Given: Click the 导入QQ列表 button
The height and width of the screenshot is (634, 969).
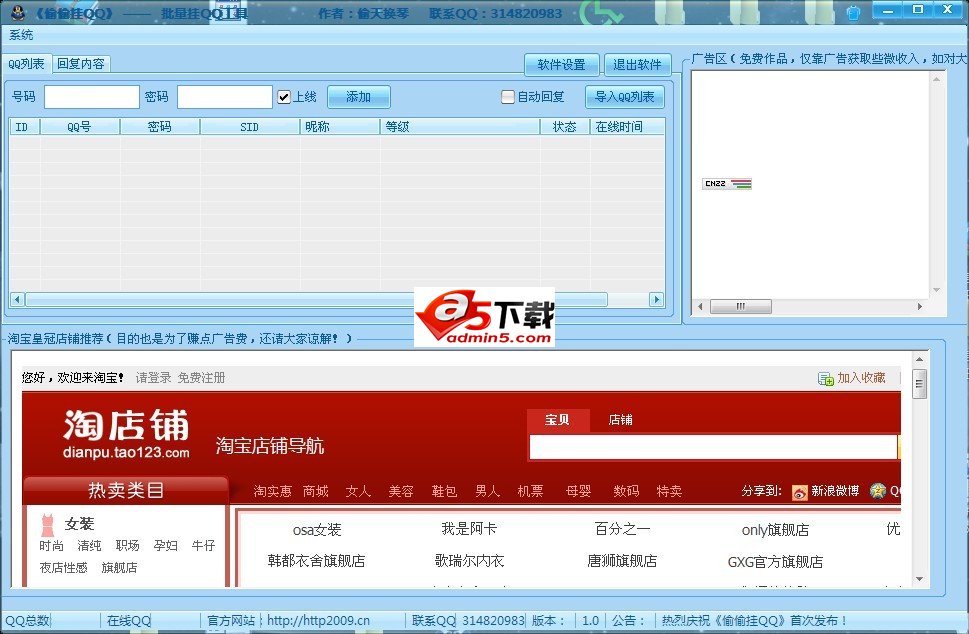Looking at the screenshot, I should click(x=625, y=97).
